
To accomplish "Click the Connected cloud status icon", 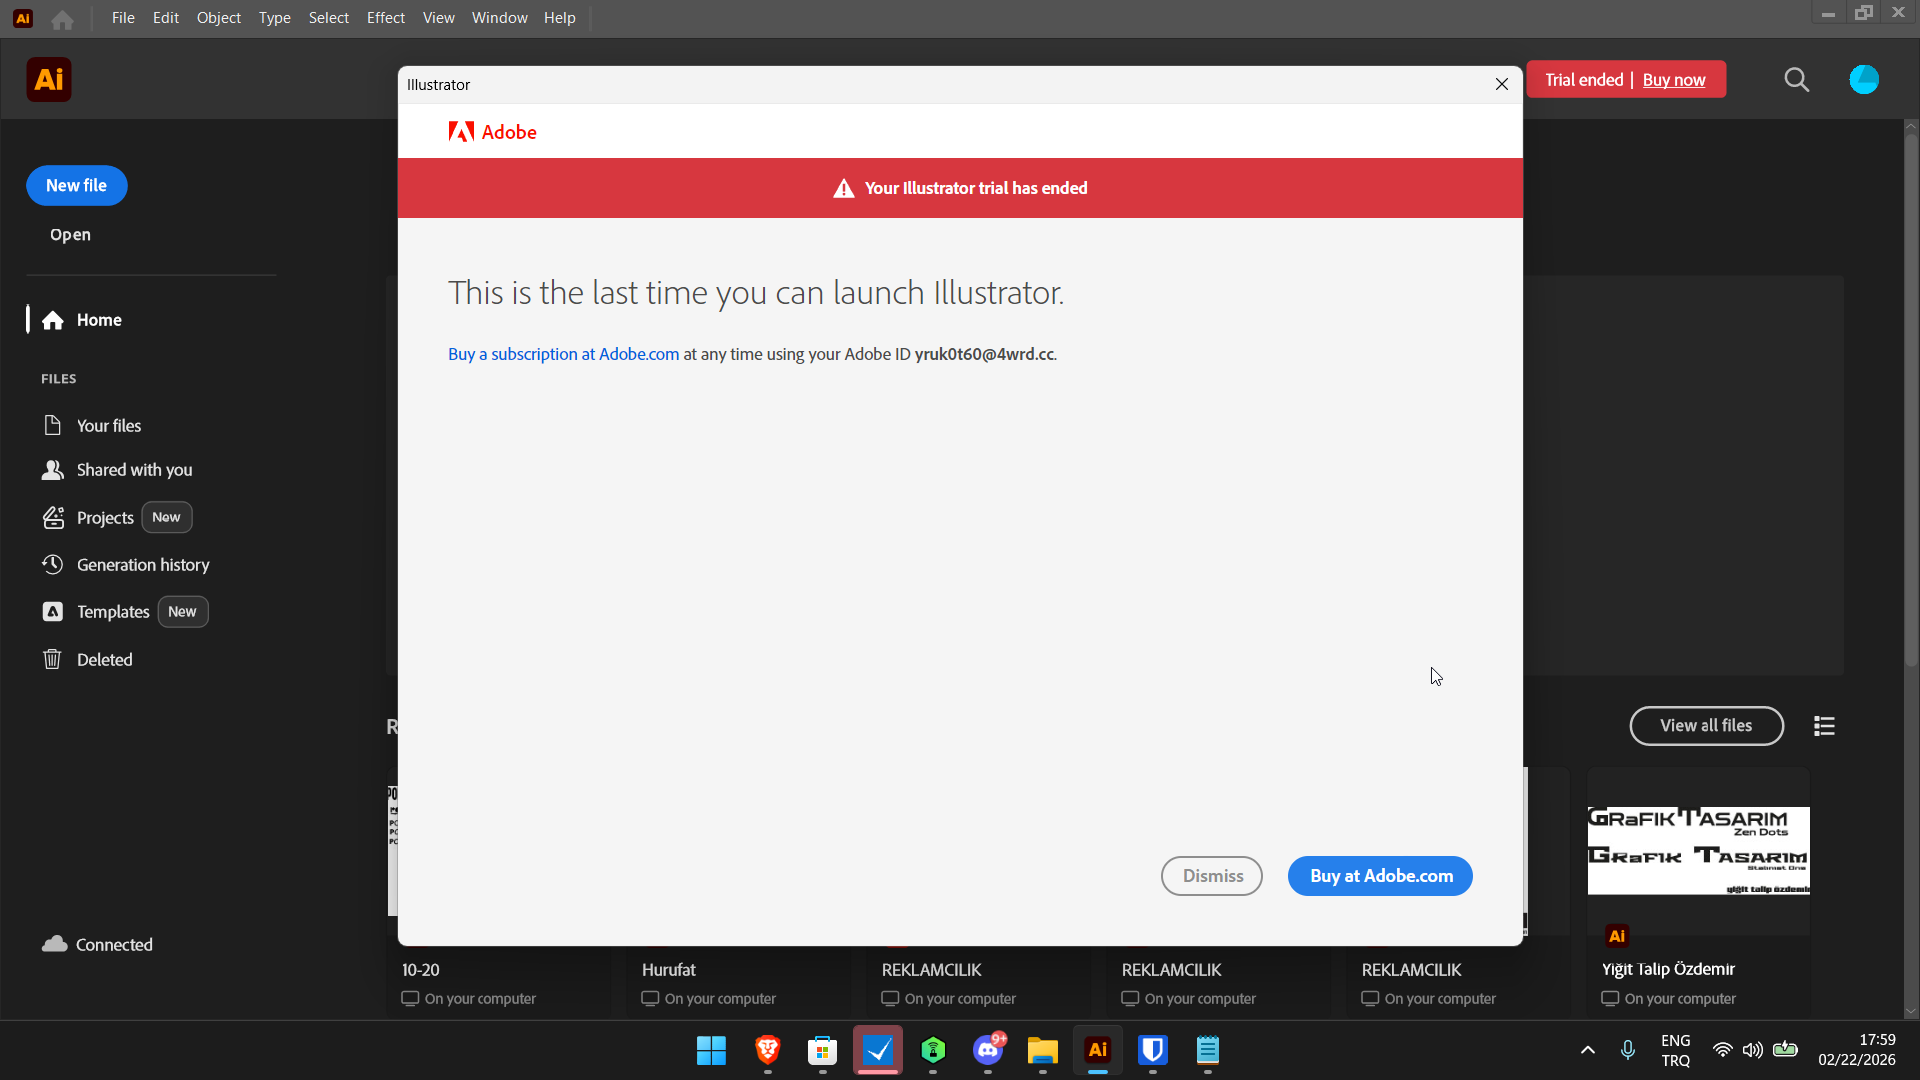I will coord(55,944).
